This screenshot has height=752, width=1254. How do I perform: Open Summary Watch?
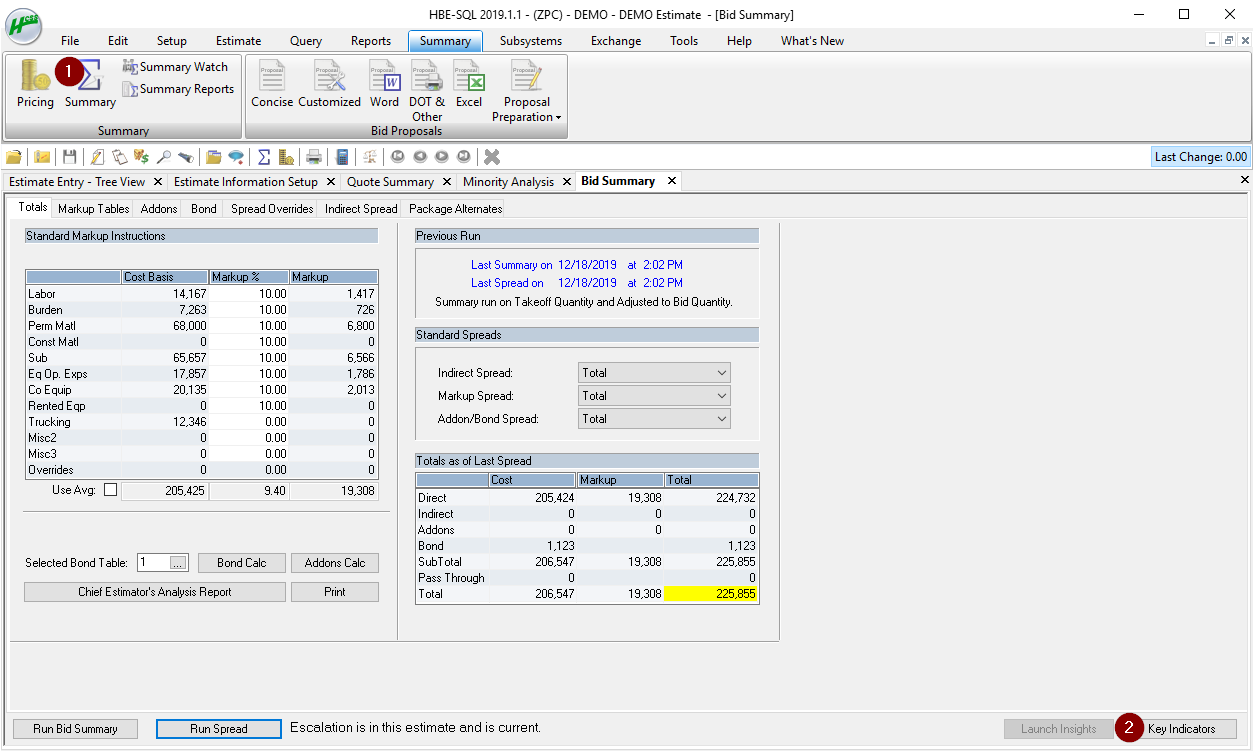177,66
